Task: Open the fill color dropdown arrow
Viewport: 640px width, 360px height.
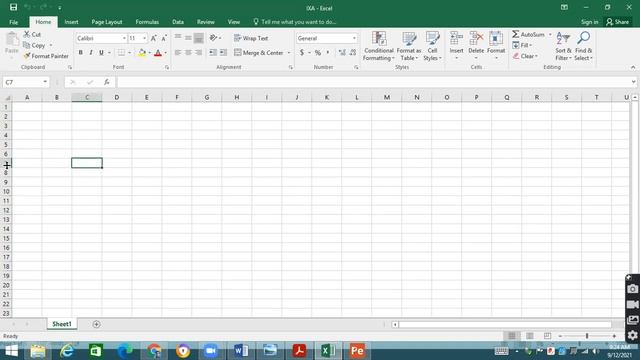Action: [149, 53]
